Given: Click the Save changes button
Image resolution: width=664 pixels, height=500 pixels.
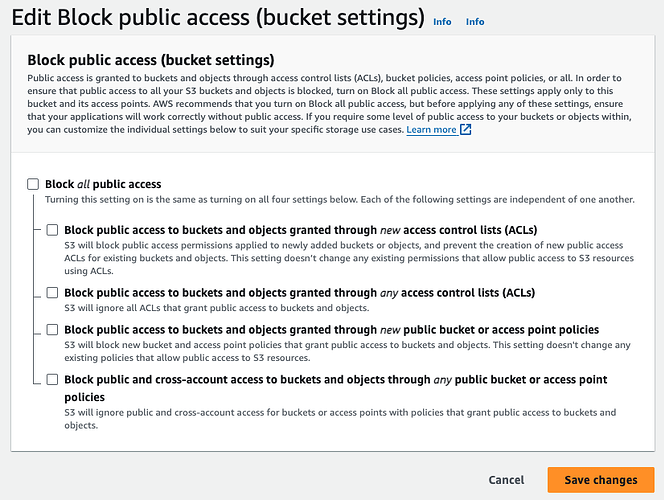Looking at the screenshot, I should pyautogui.click(x=600, y=480).
